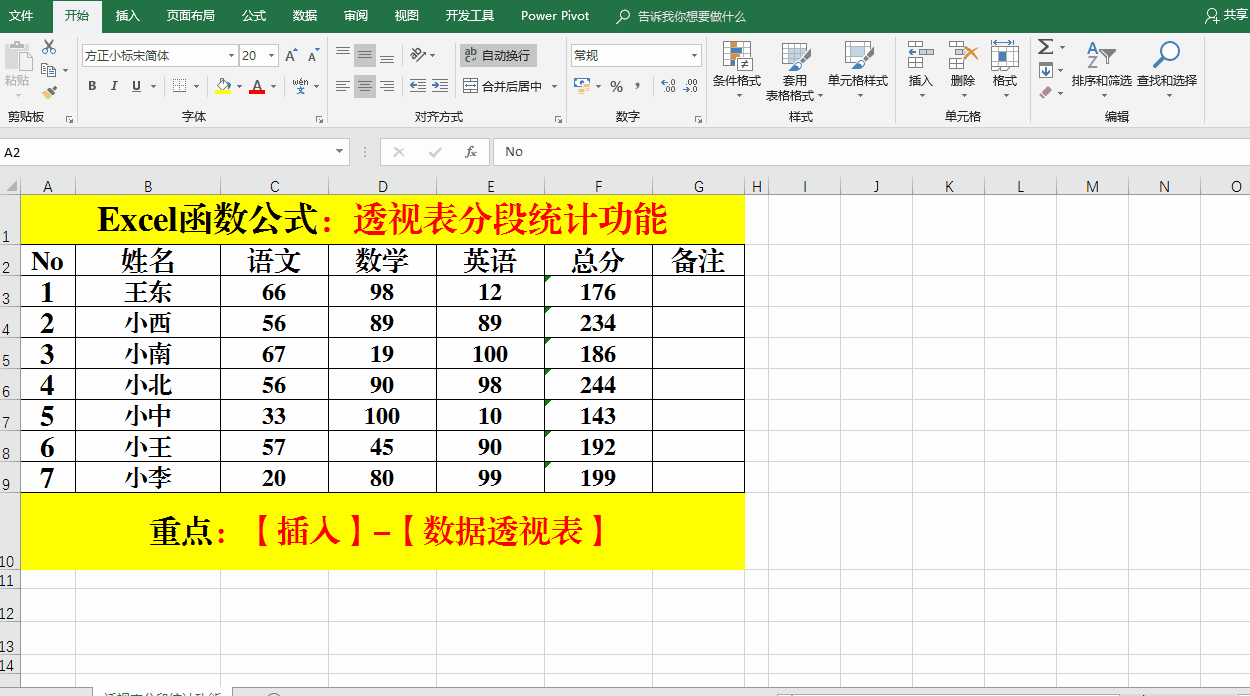Apply the cell borders icon
The width and height of the screenshot is (1250, 696).
[x=179, y=87]
